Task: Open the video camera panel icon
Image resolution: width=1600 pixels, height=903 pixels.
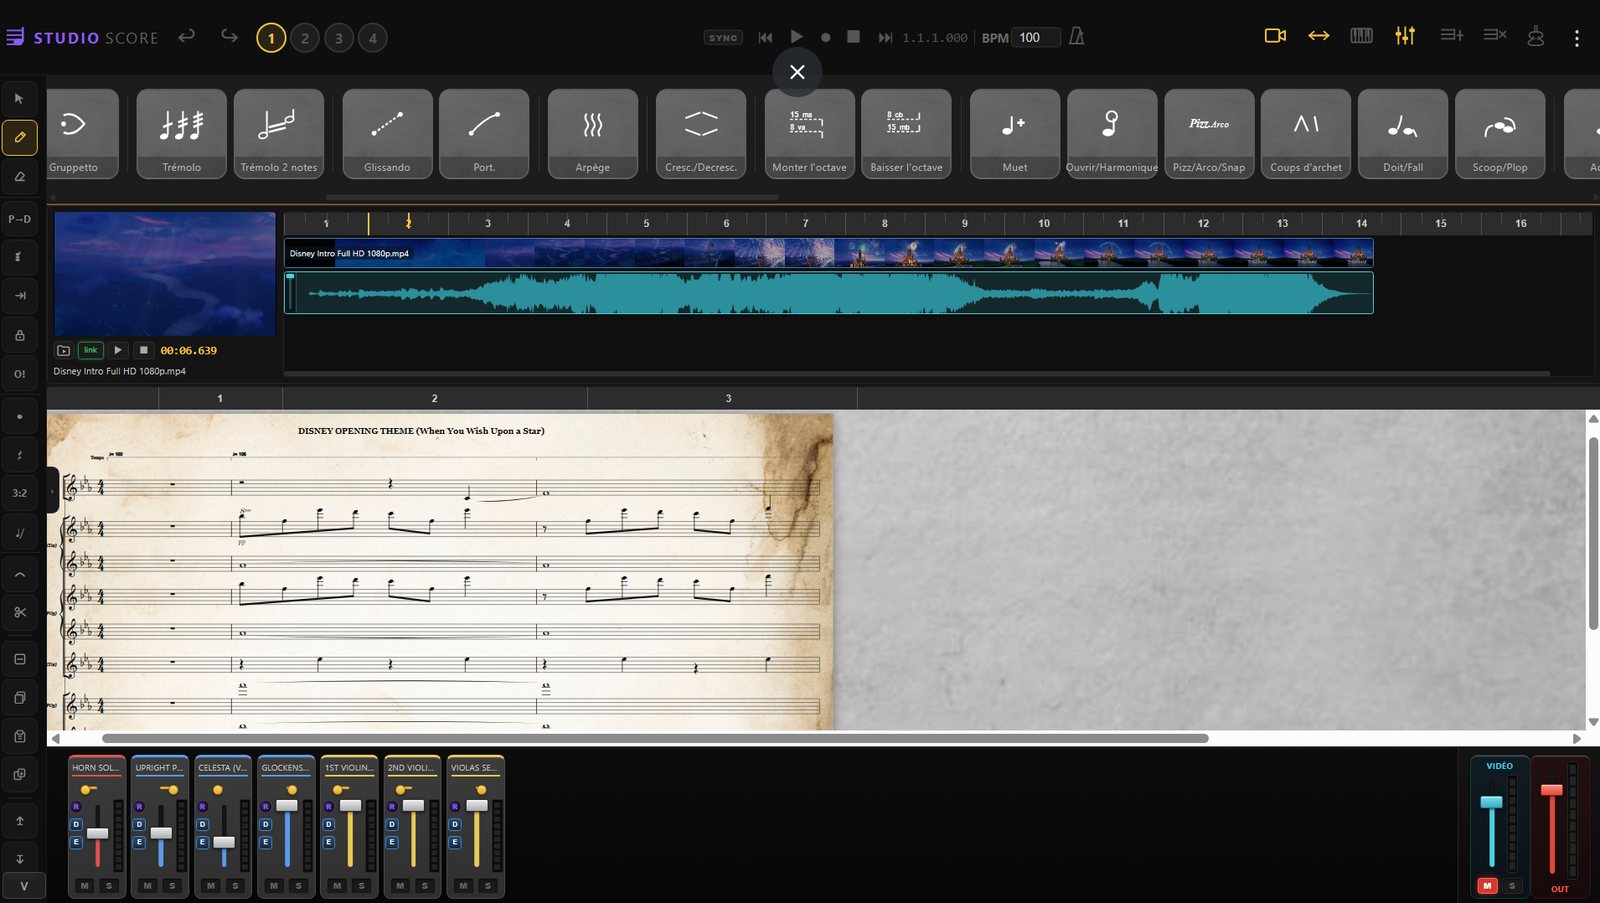Action: (x=1275, y=36)
